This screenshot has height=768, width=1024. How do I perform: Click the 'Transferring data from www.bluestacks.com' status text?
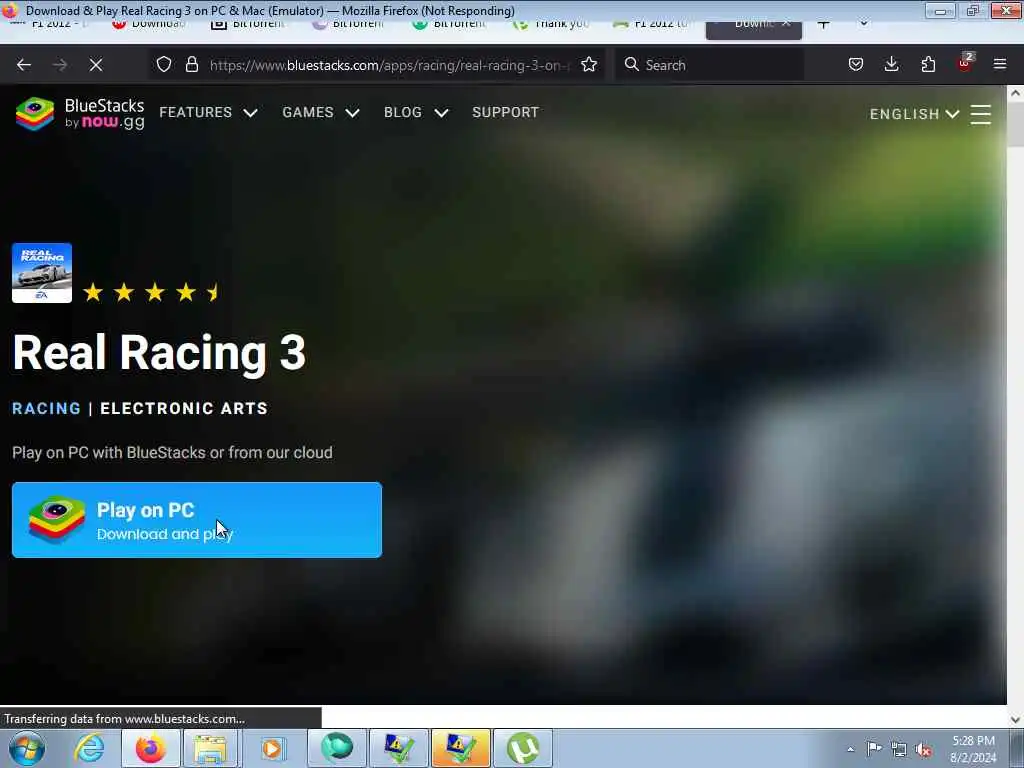[x=124, y=719]
